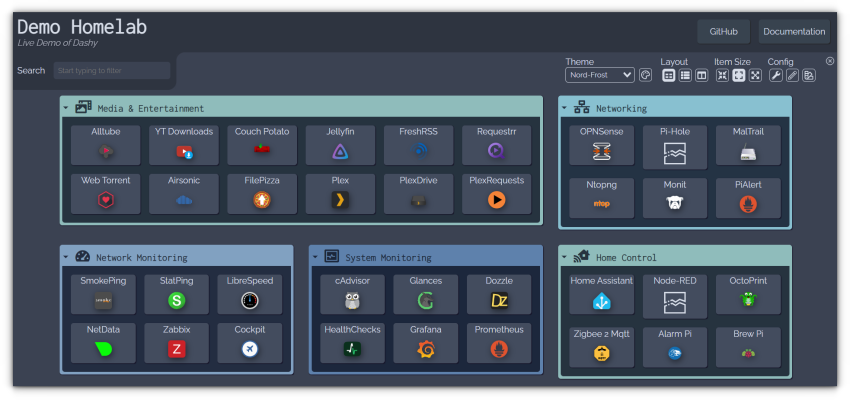Image resolution: width=850 pixels, height=400 pixels.
Task: Set item size to large
Action: click(x=755, y=75)
